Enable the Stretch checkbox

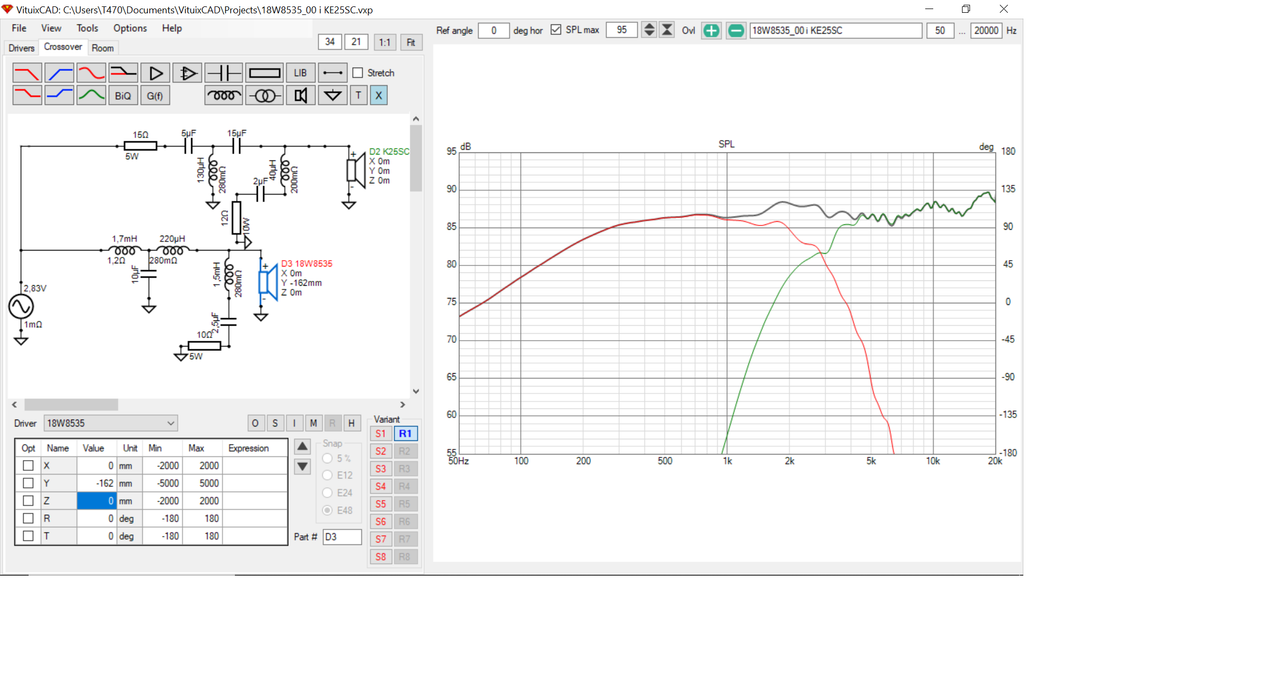(x=357, y=73)
